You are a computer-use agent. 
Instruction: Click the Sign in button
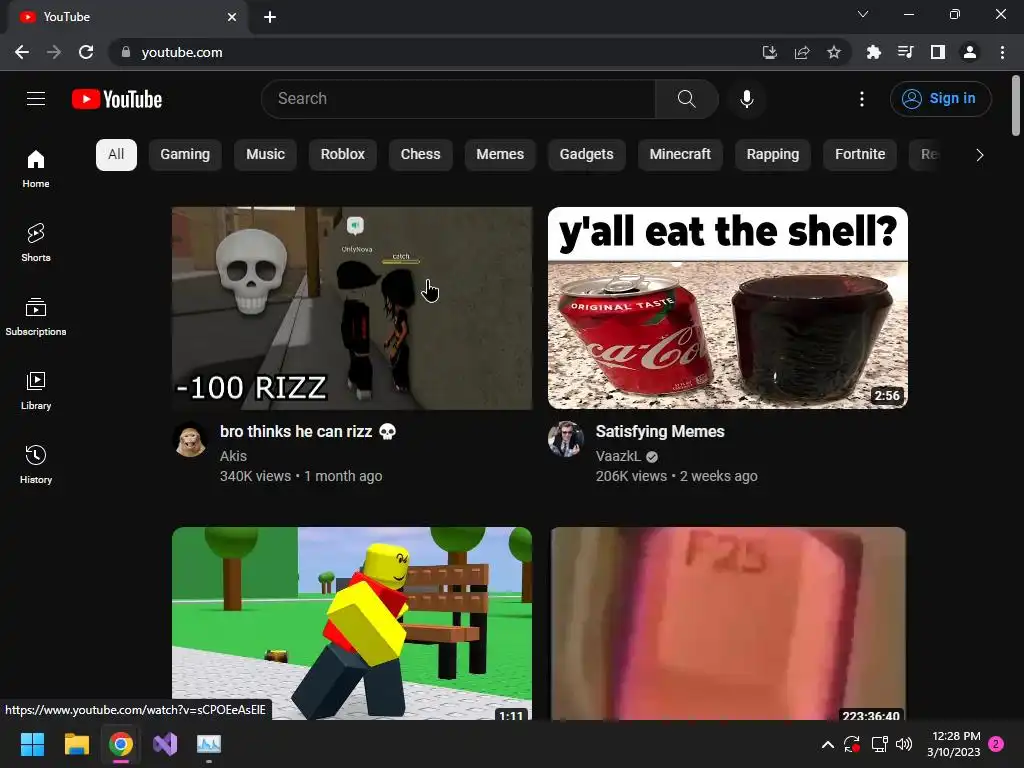click(940, 99)
